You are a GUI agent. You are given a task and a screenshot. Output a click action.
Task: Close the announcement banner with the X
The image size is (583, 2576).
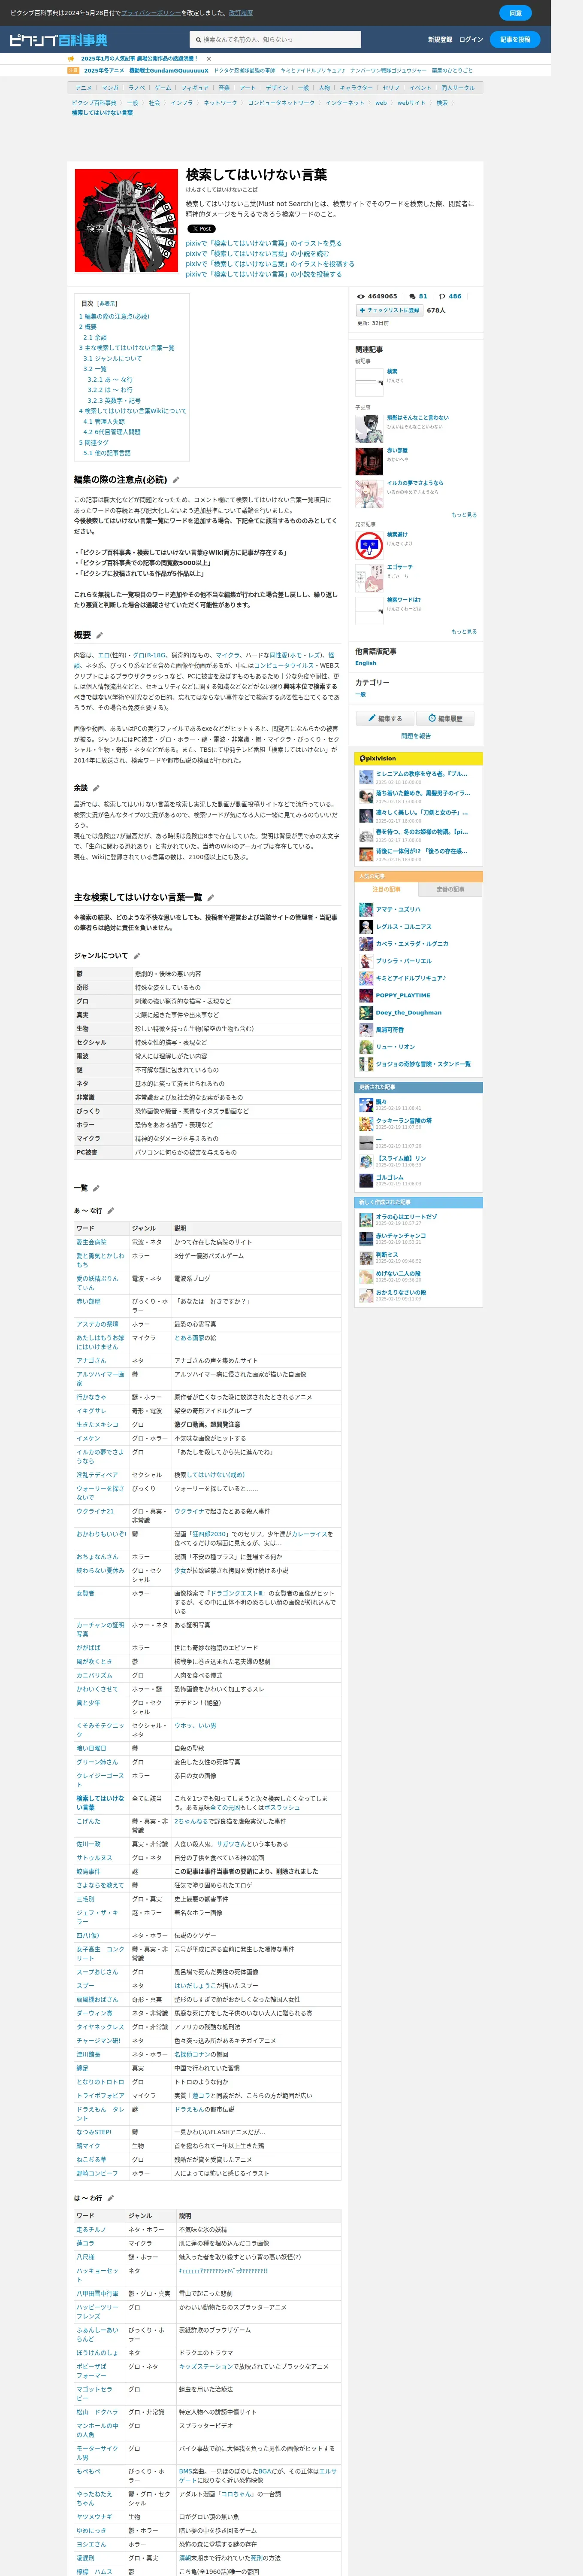click(x=208, y=59)
